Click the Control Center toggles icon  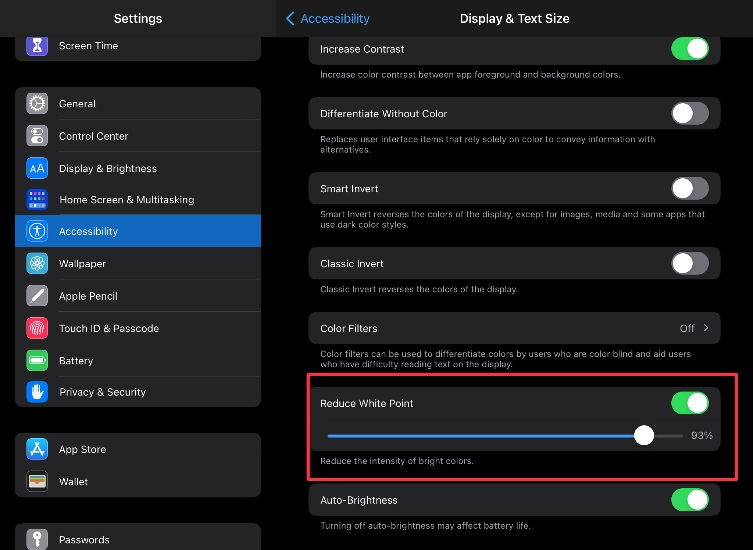point(37,136)
